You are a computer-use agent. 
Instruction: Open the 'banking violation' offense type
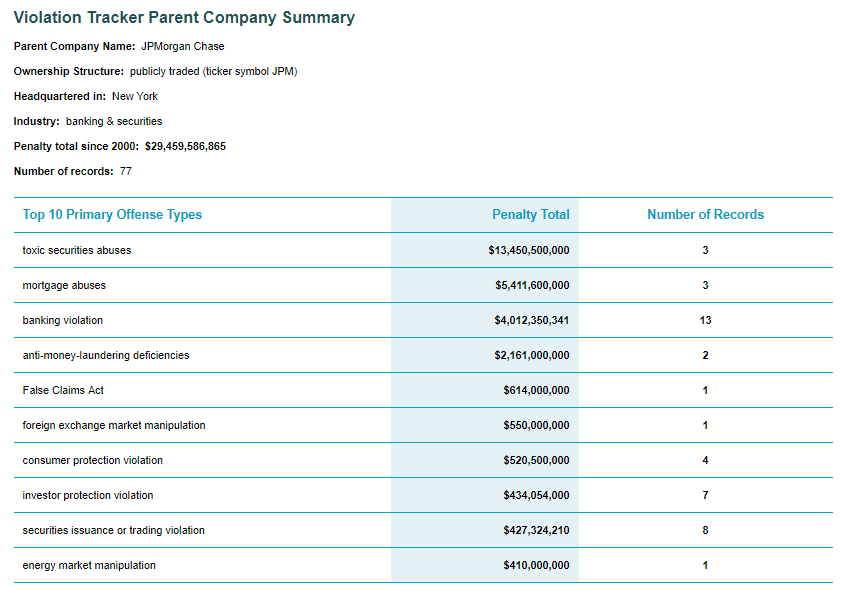point(63,320)
